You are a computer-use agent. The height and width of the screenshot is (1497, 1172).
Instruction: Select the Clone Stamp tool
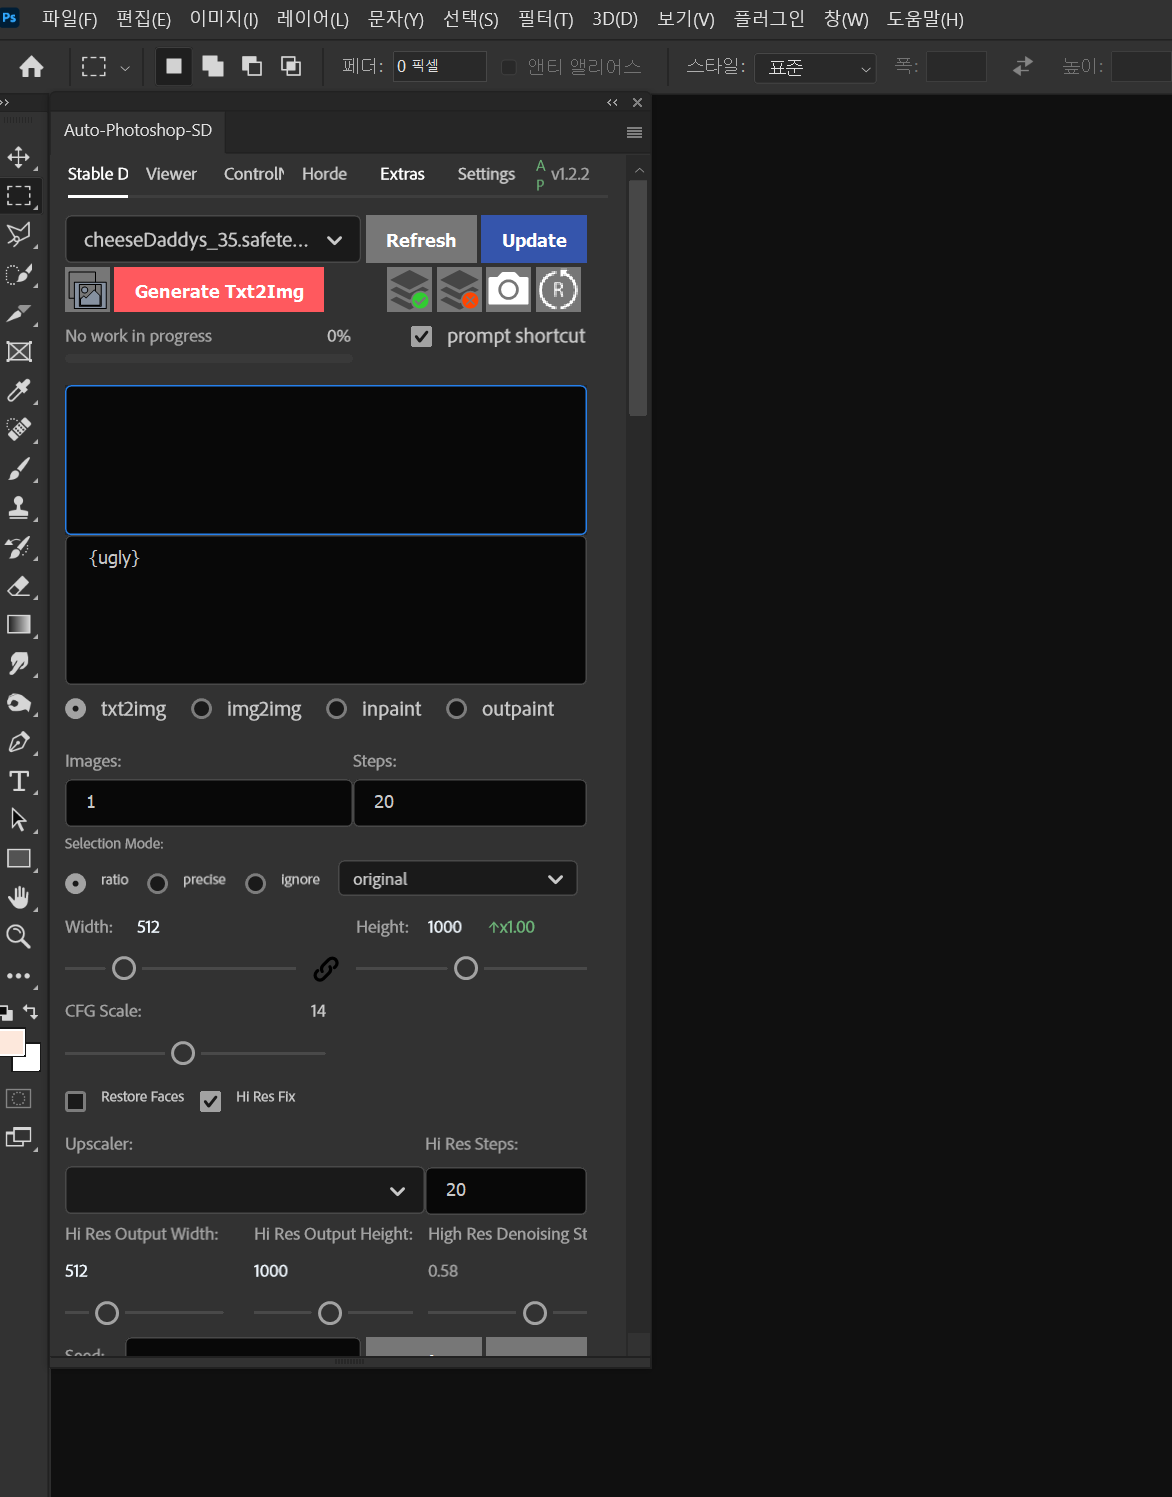[x=18, y=508]
